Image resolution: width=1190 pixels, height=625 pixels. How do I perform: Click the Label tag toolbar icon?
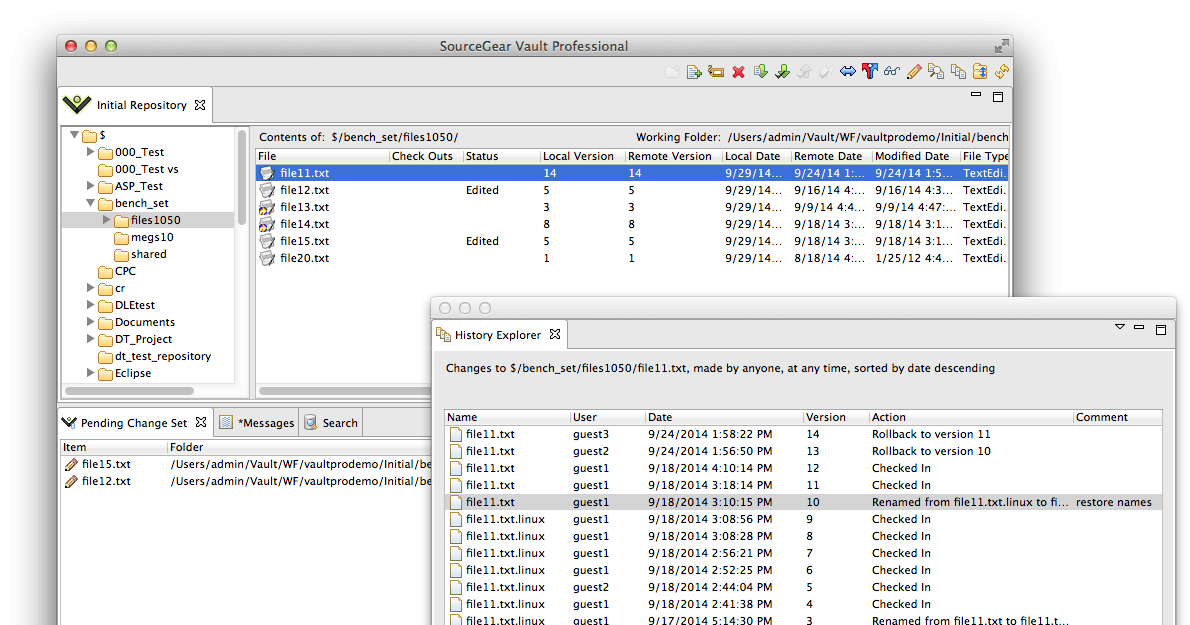click(x=716, y=72)
